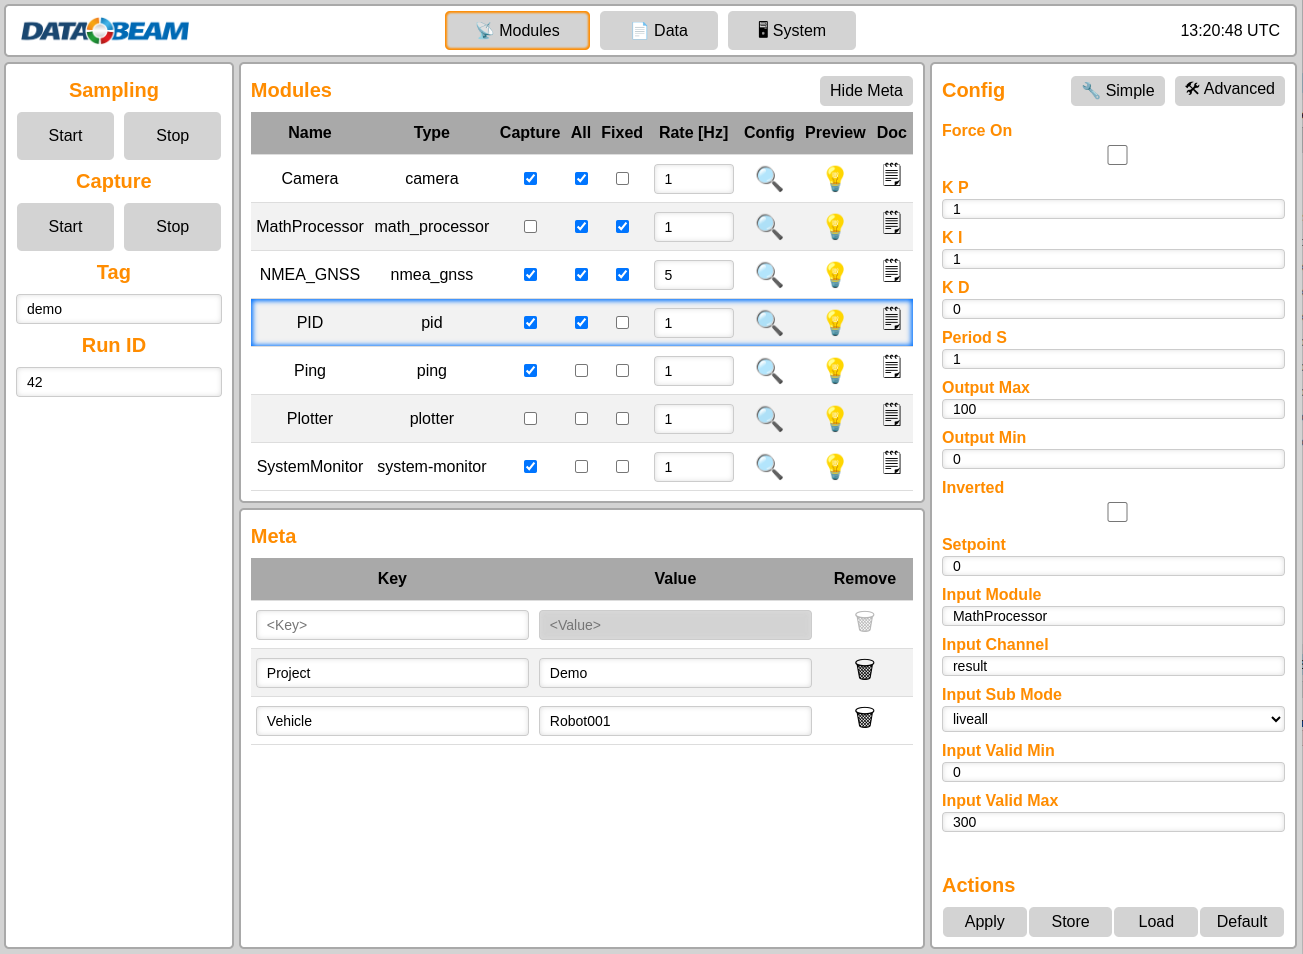Click the Hide Meta button
Screen dimensions: 1303x954
coord(866,91)
